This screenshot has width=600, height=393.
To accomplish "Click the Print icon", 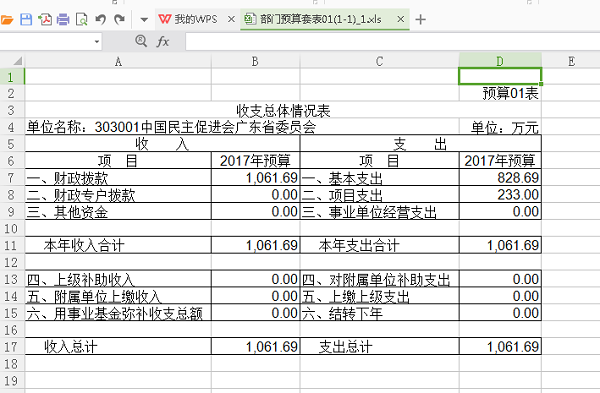I will point(63,19).
